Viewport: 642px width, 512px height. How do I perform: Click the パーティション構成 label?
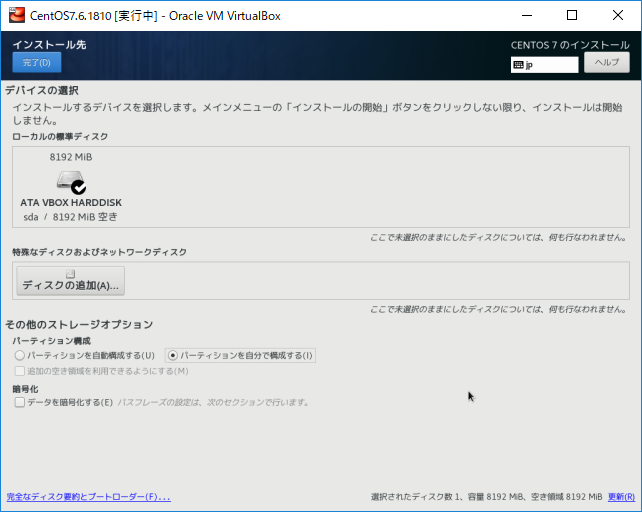pyautogui.click(x=52, y=341)
